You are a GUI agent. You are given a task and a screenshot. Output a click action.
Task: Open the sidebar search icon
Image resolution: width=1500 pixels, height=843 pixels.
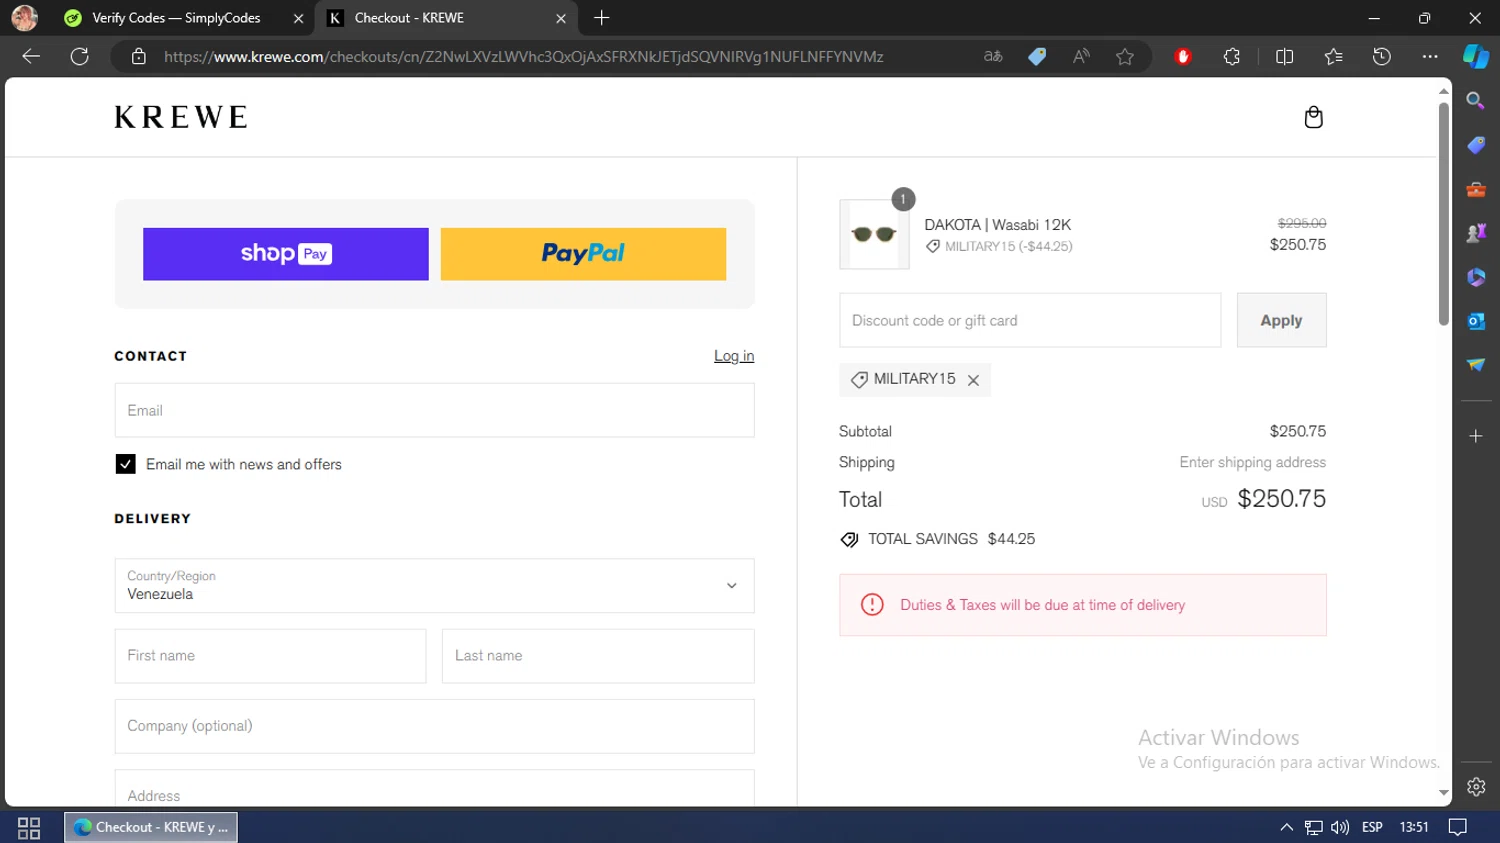[x=1476, y=101]
